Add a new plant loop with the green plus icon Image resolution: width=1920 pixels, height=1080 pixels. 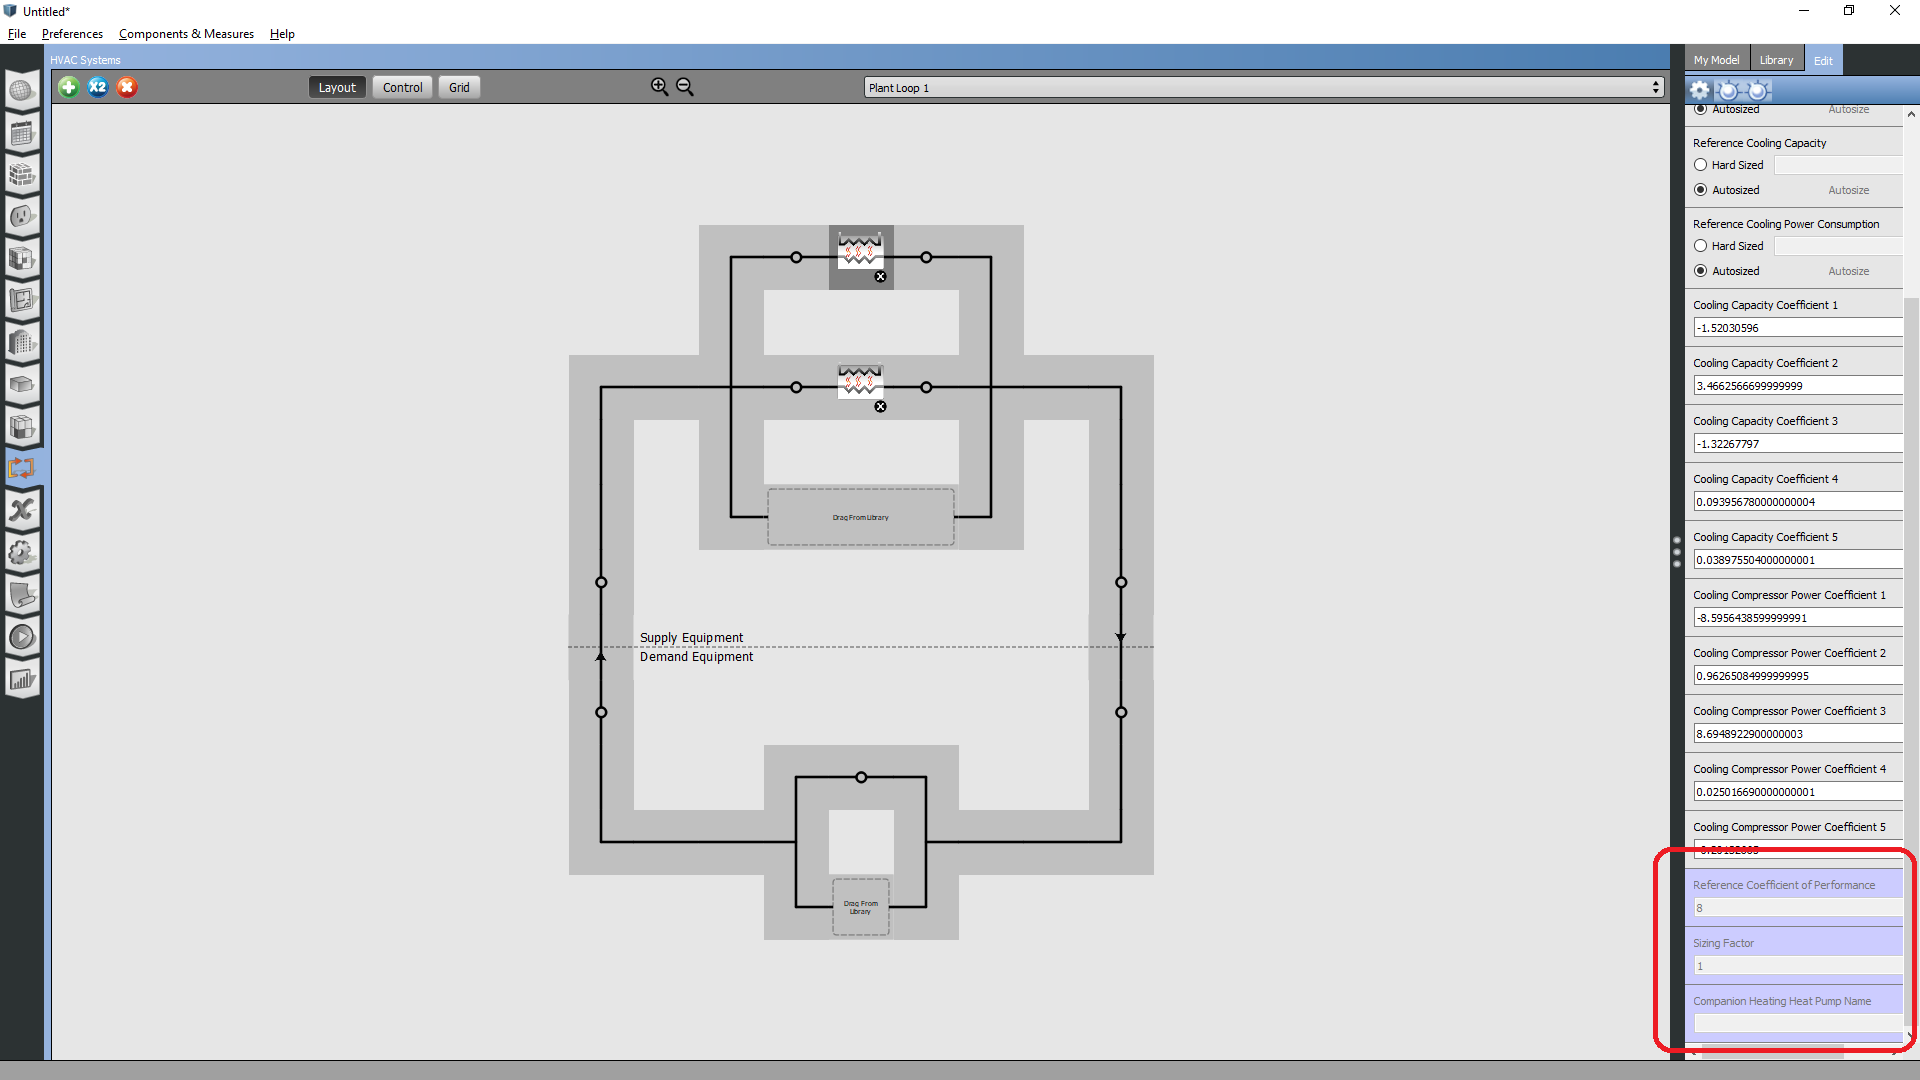coord(68,87)
